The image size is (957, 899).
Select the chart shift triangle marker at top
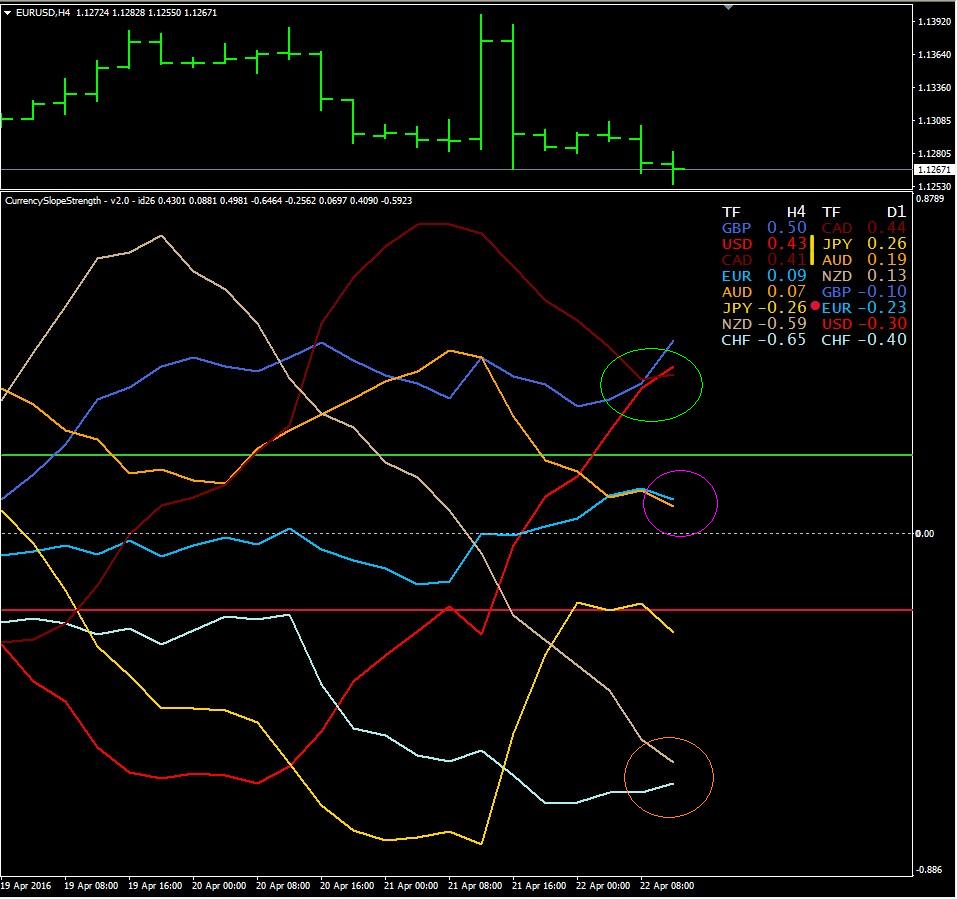click(x=728, y=7)
